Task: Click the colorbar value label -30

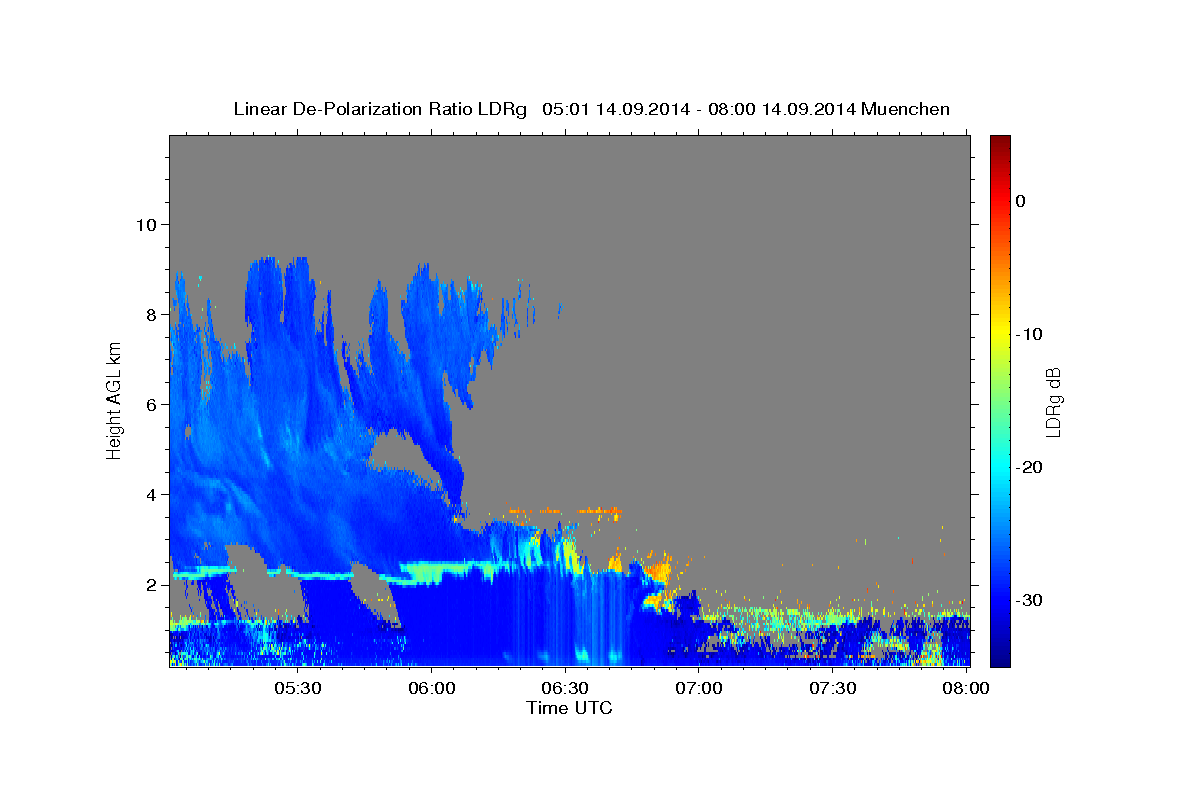Action: coord(1029,600)
